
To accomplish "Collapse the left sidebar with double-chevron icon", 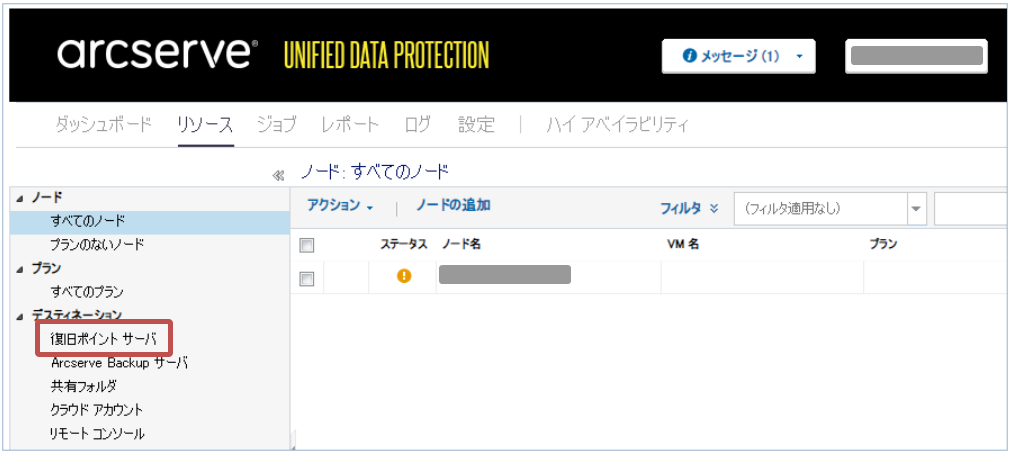I will click(279, 175).
